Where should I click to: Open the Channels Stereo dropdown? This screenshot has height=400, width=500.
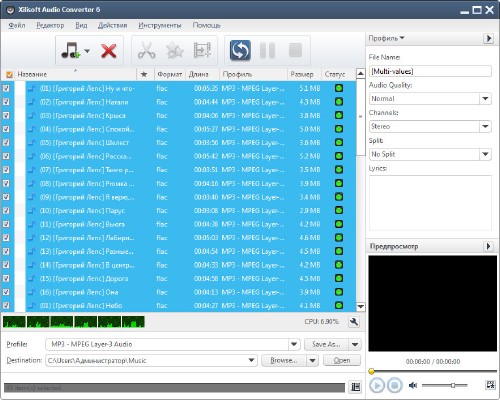point(485,126)
